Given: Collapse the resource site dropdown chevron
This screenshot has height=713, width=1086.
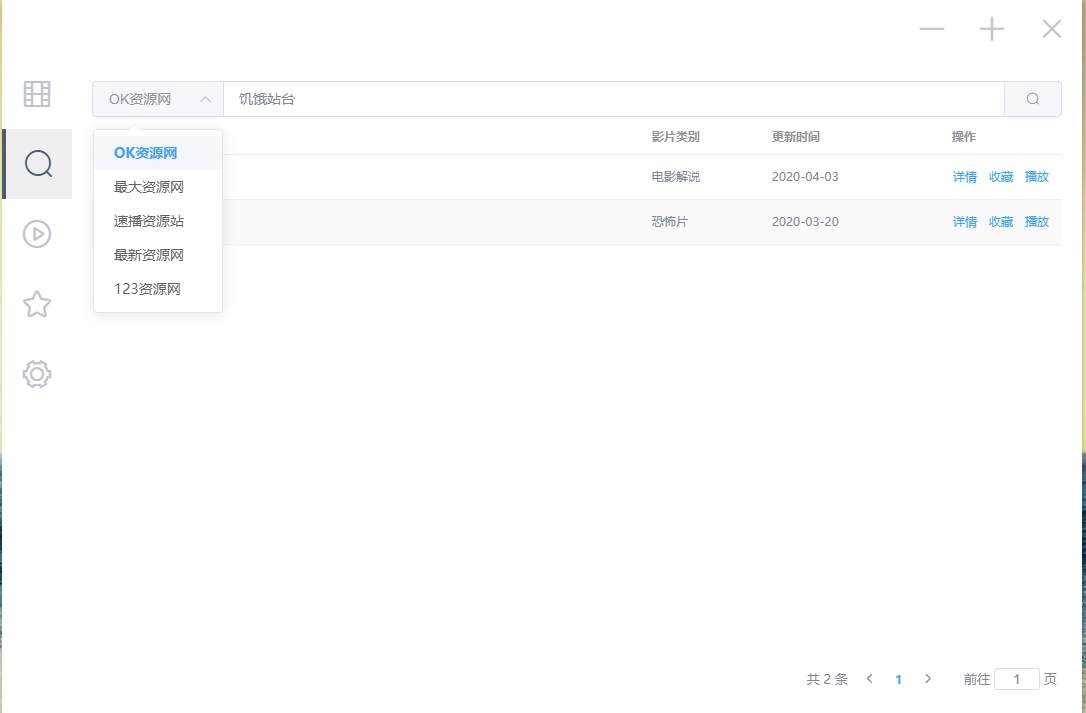Looking at the screenshot, I should tap(205, 98).
